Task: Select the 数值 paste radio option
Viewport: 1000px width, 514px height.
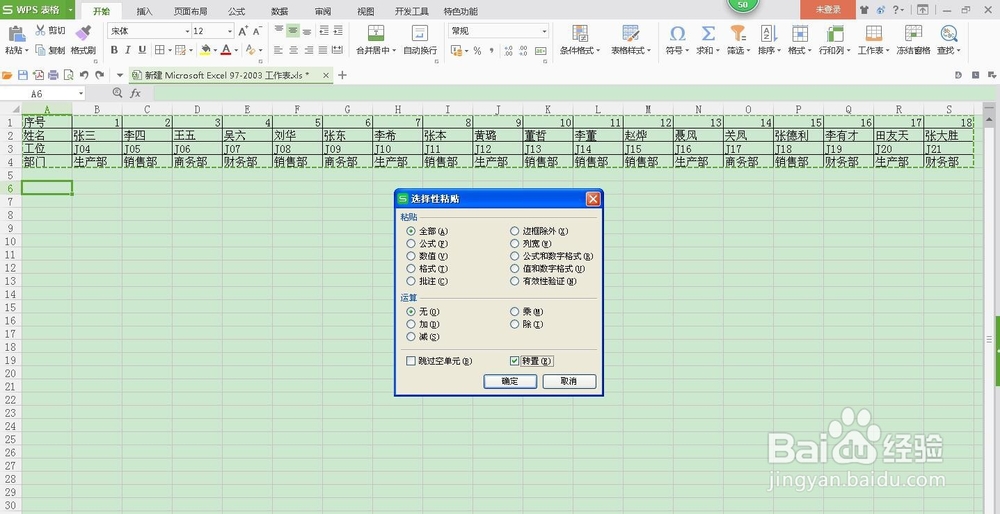Action: [x=411, y=256]
